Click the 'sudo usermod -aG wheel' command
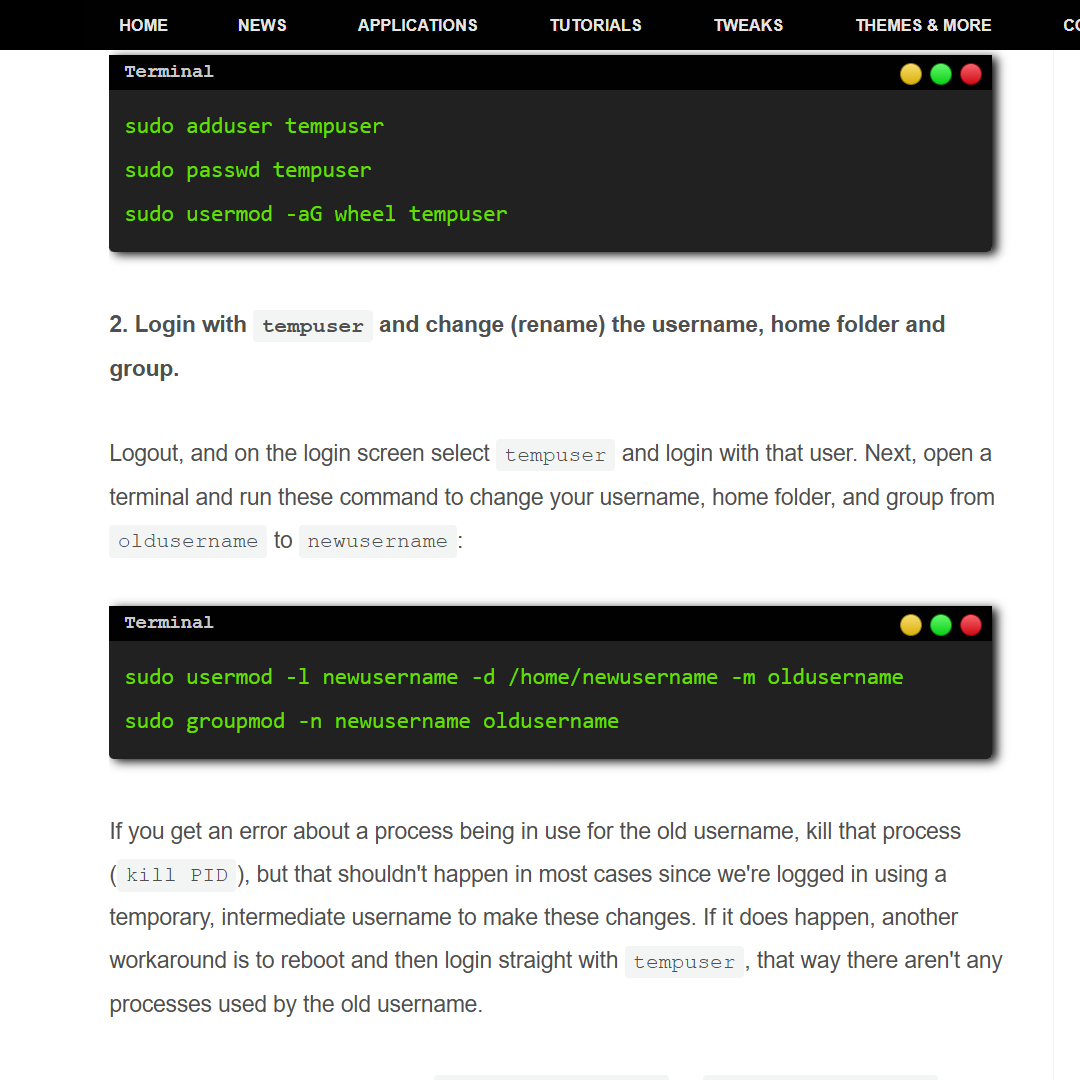Viewport: 1080px width, 1080px height. [x=316, y=214]
